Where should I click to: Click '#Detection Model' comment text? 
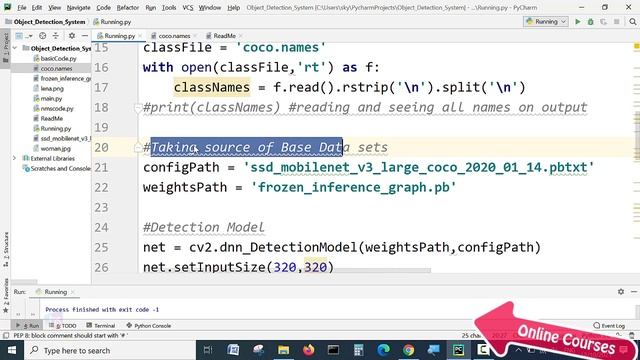pos(204,227)
